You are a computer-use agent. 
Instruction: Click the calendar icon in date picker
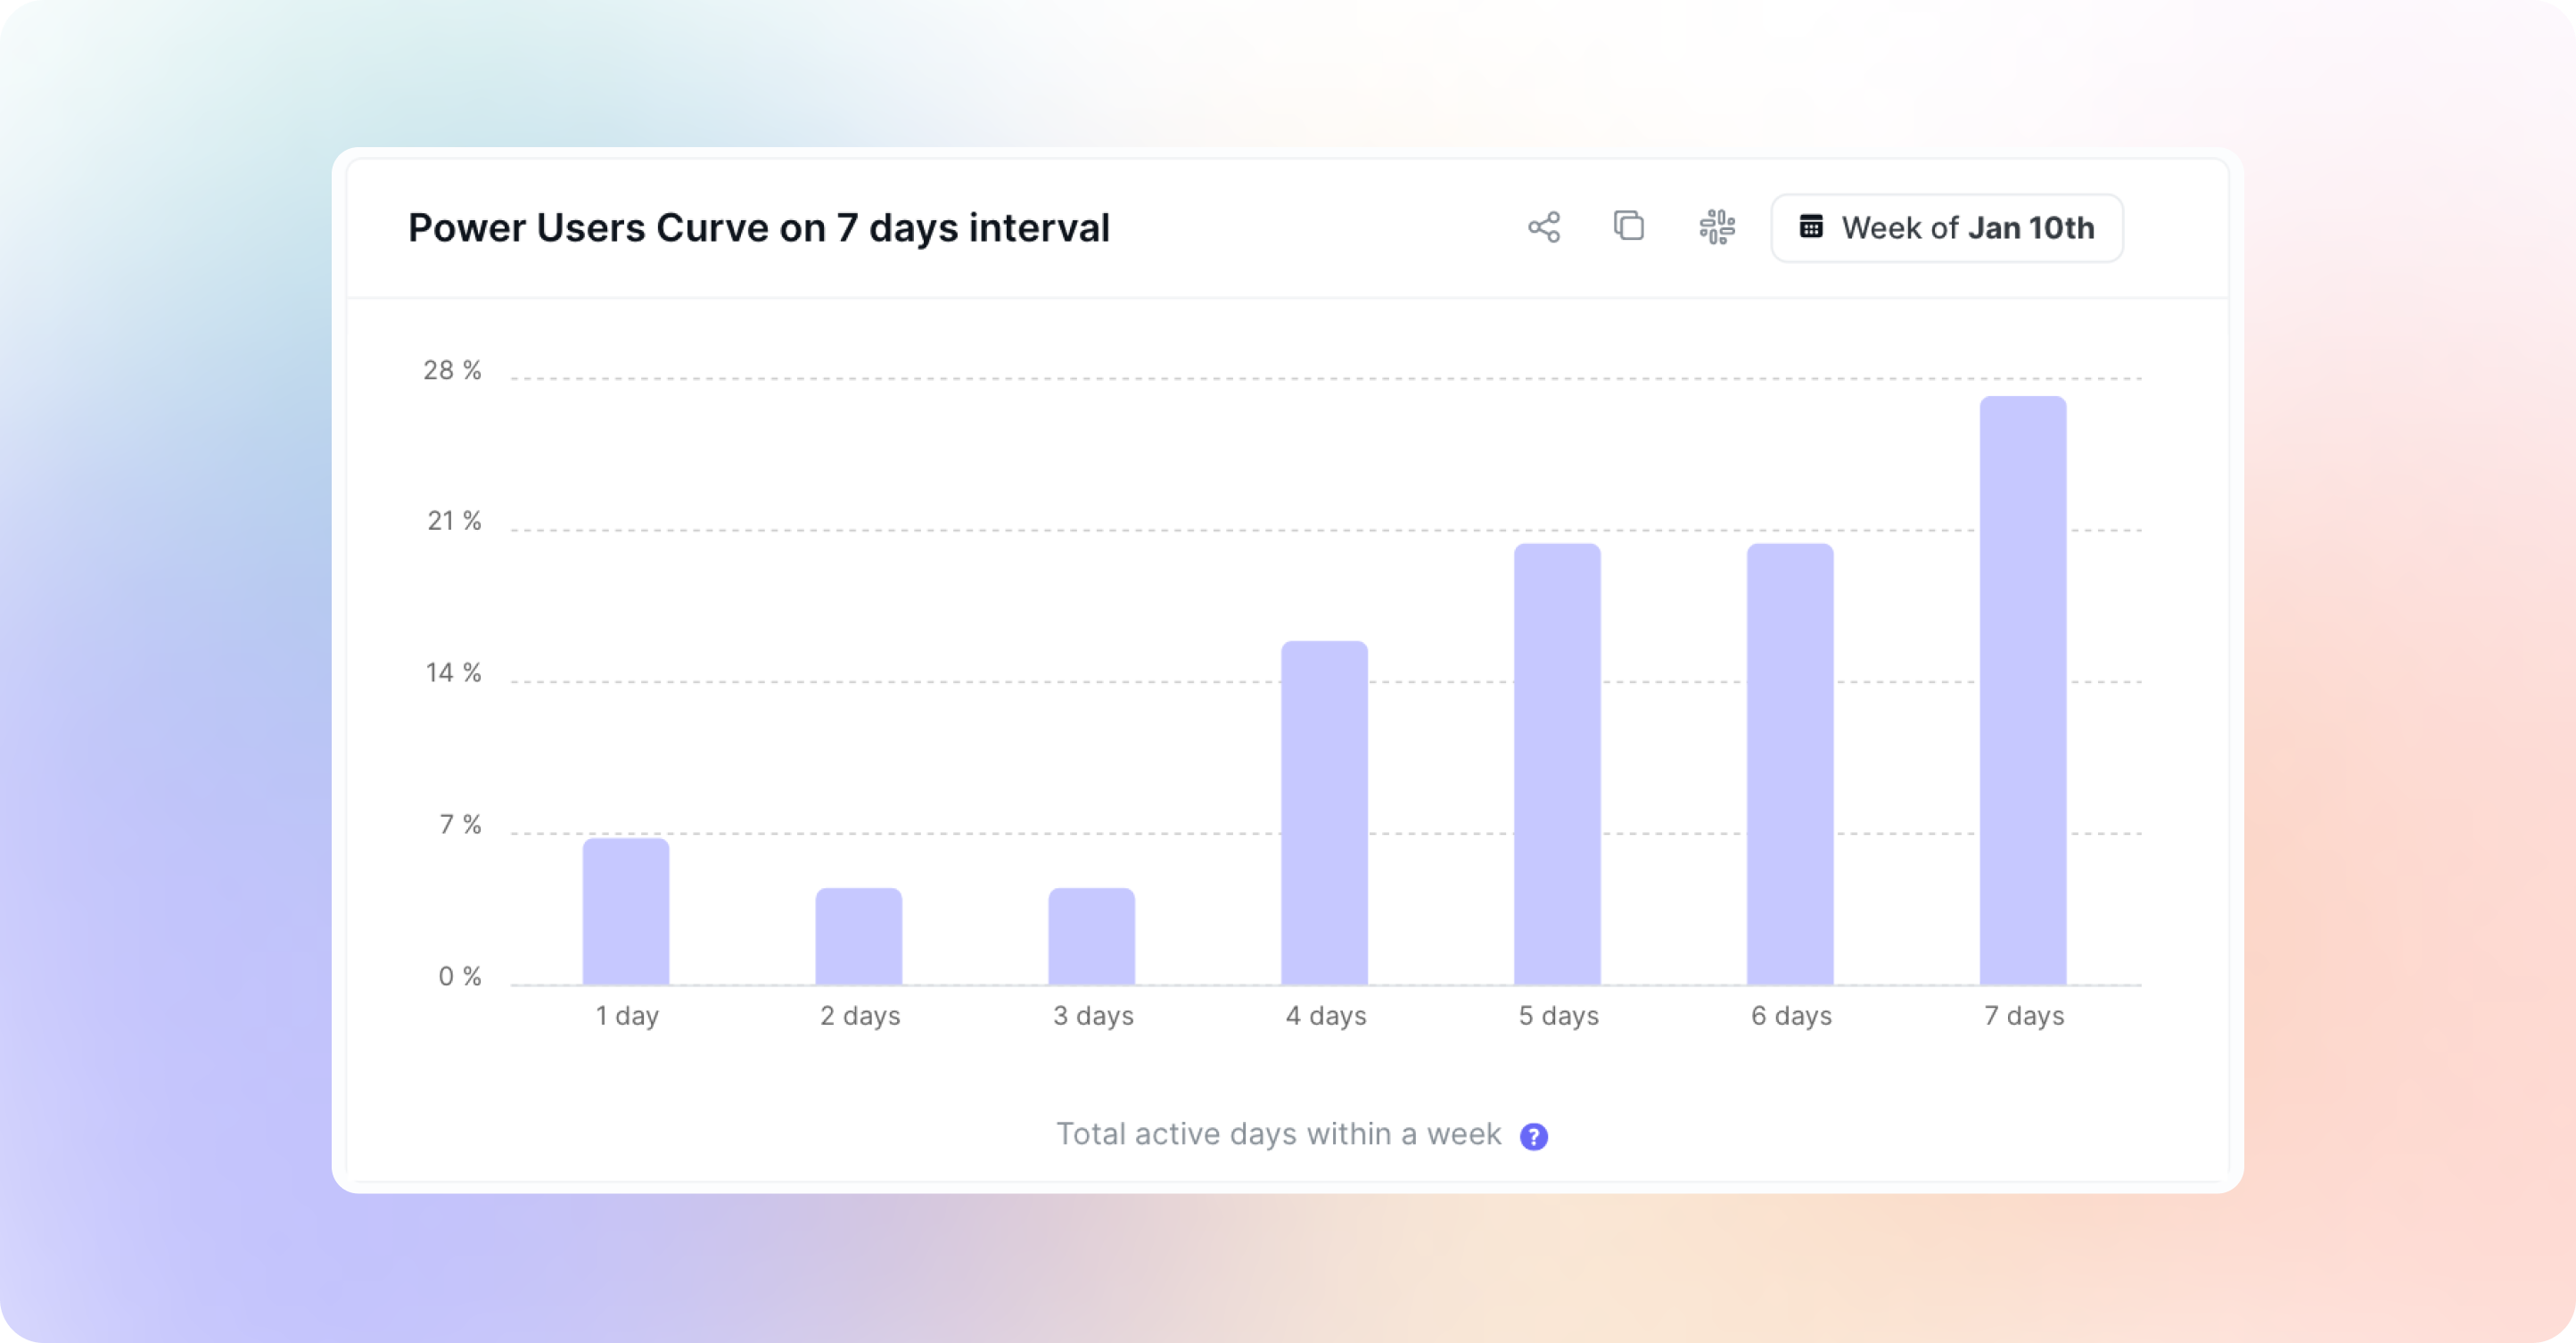[1811, 227]
